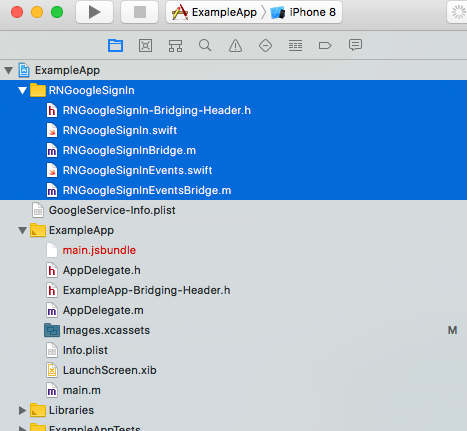This screenshot has width=467, height=431.
Task: Stop the running build
Action: coord(139,12)
